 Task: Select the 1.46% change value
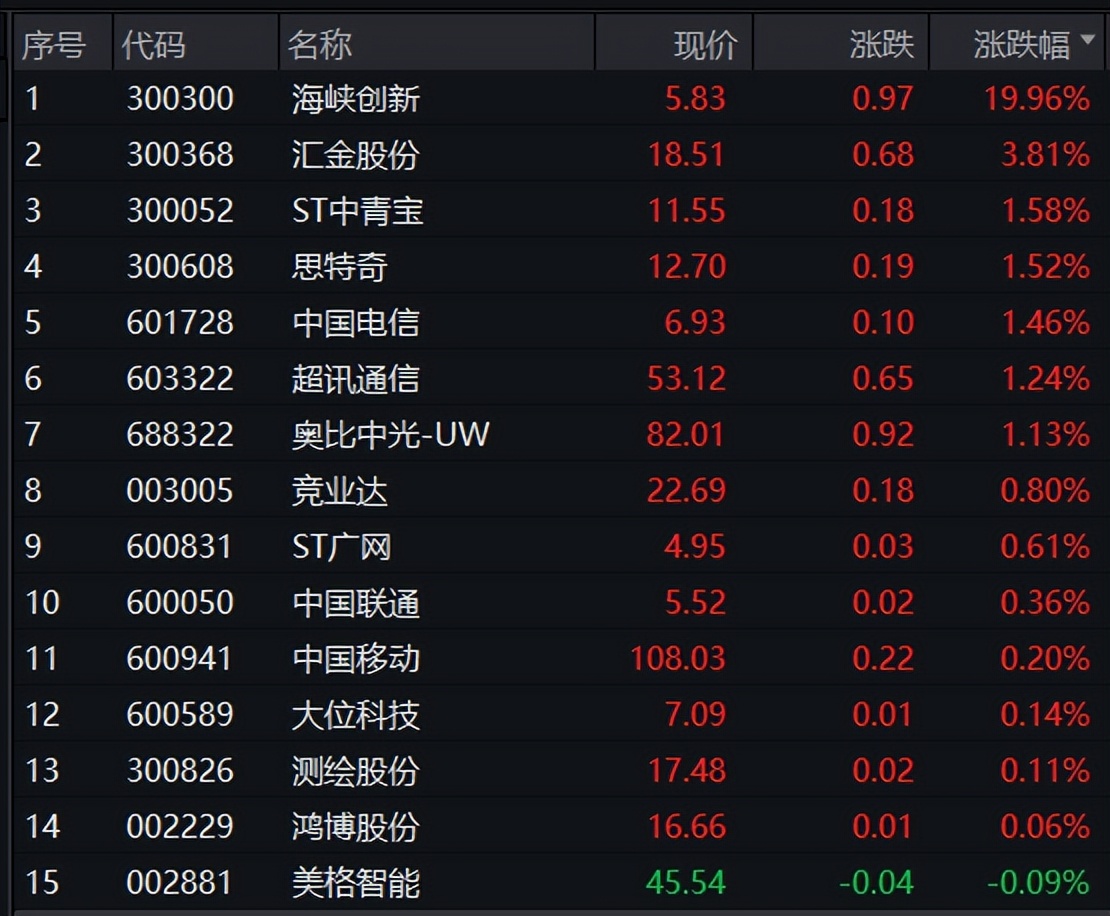pos(1046,323)
